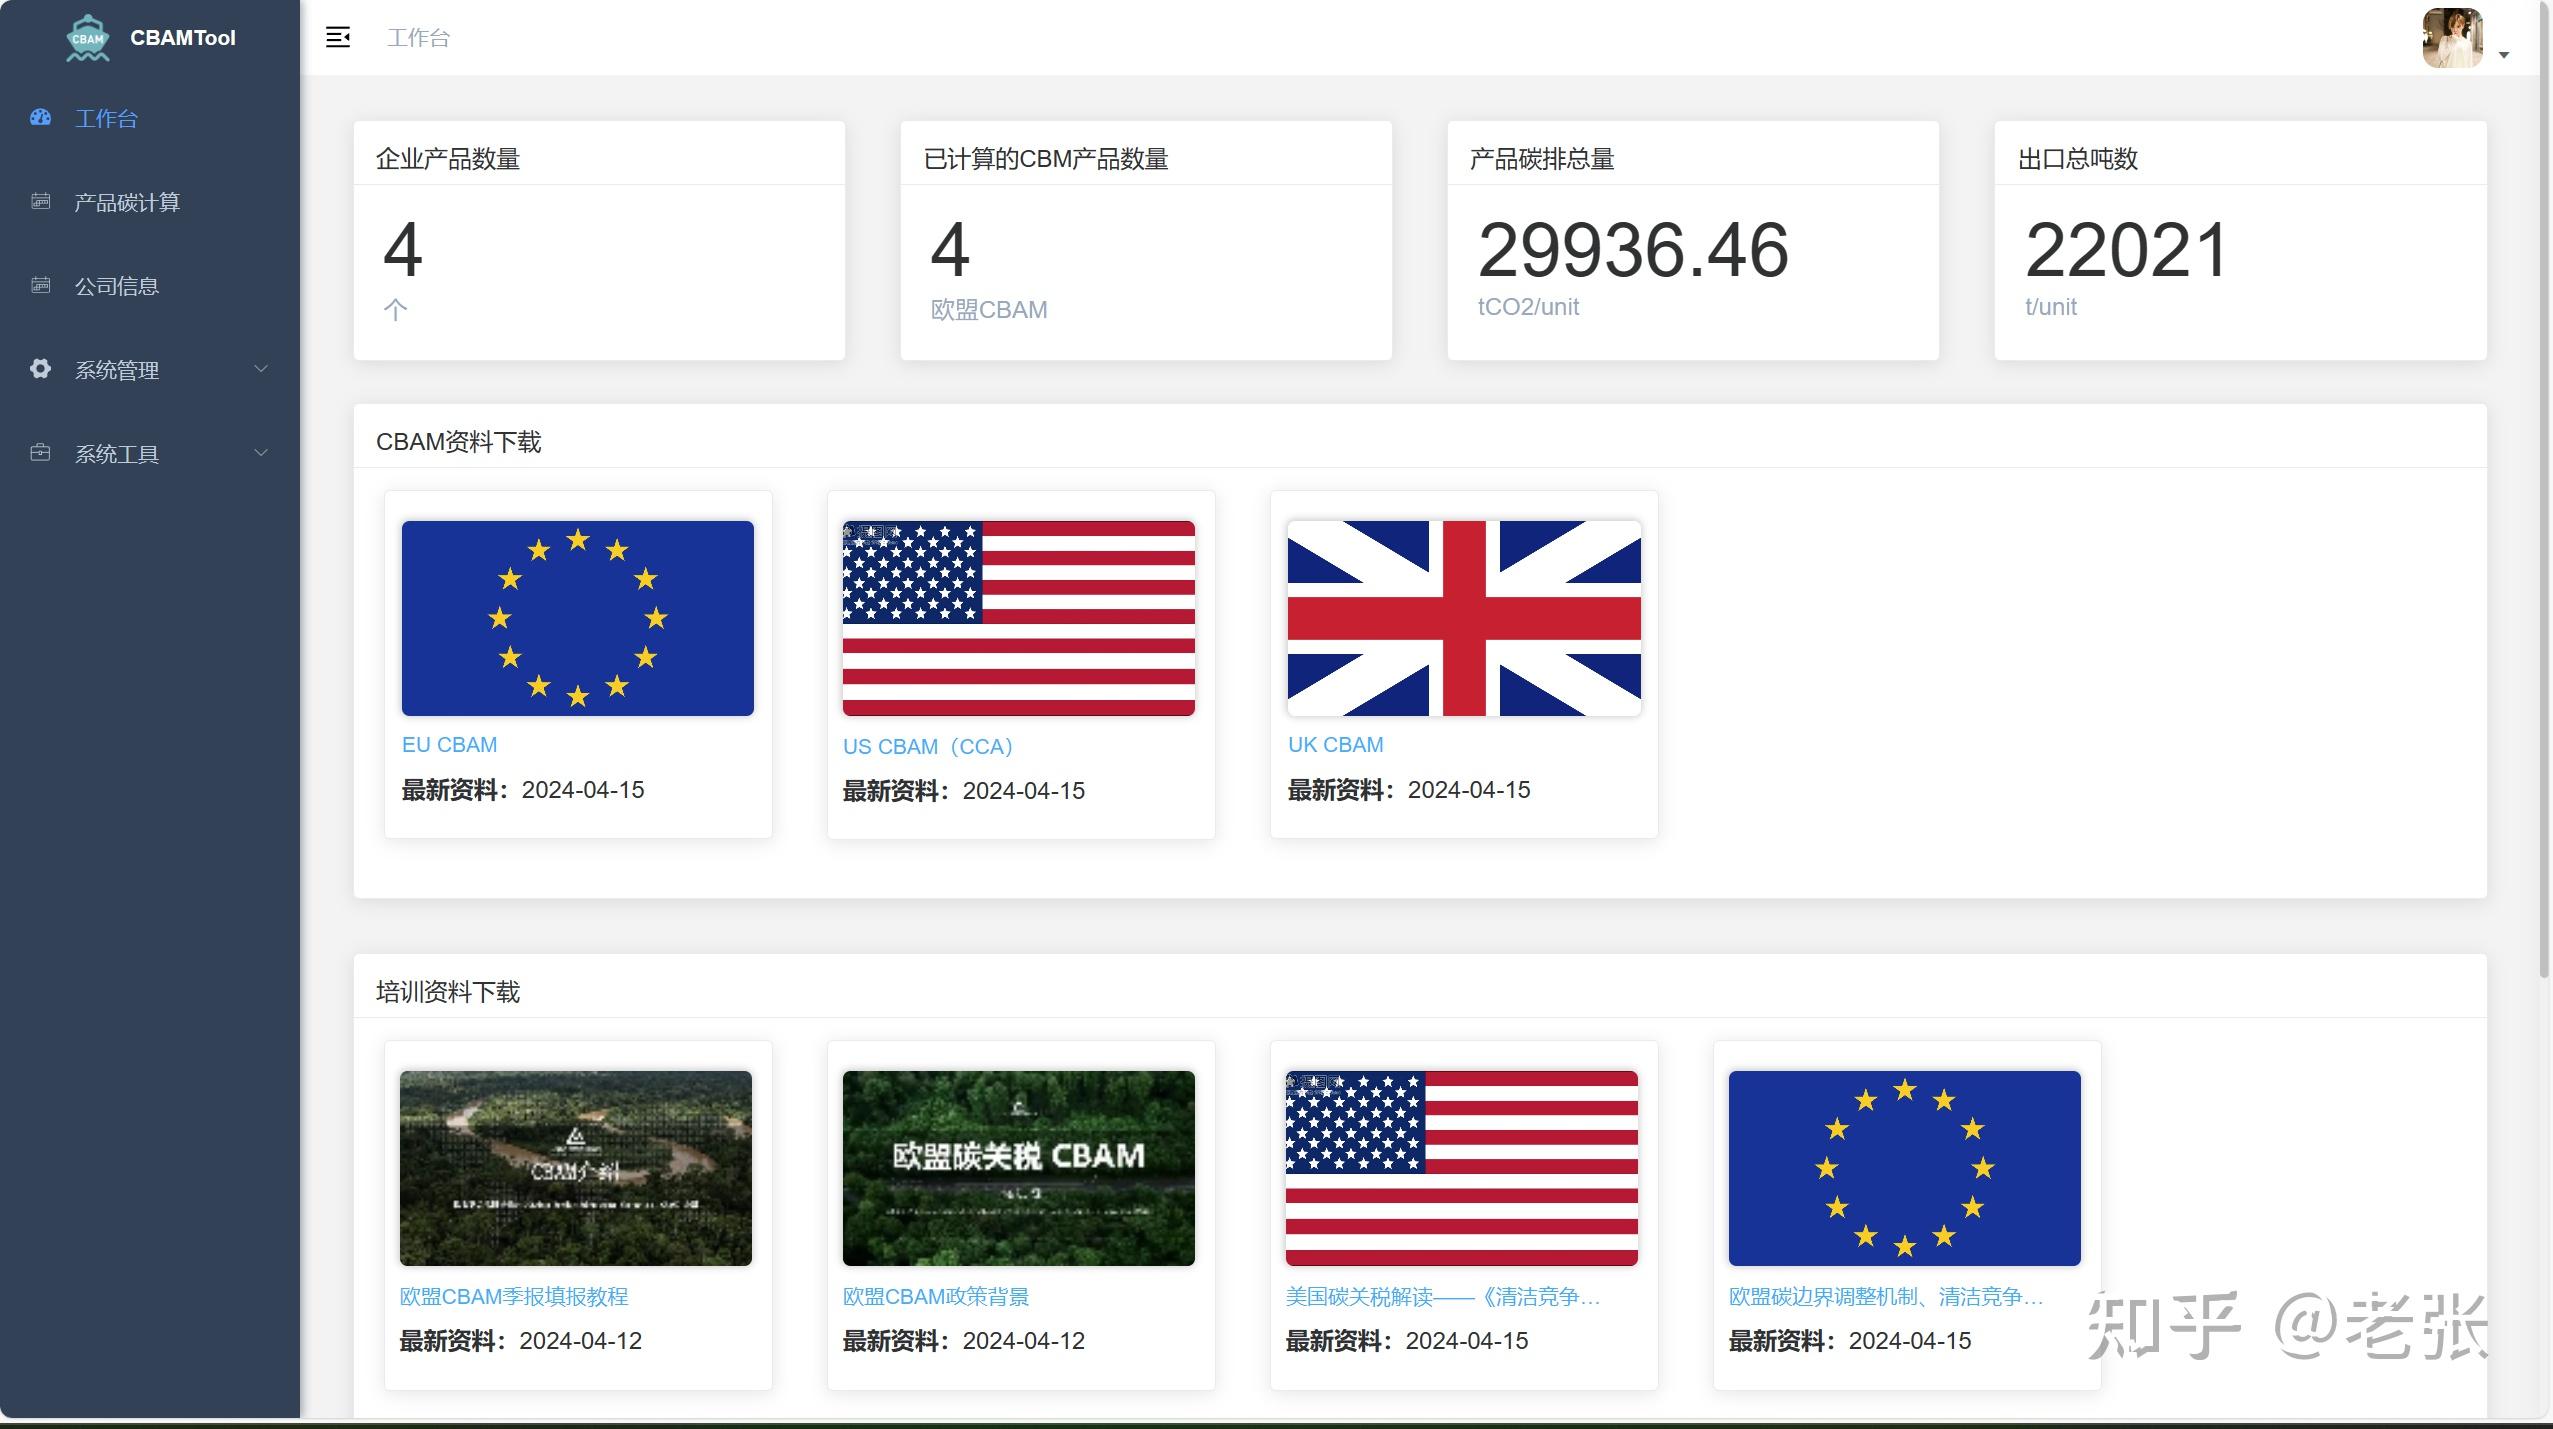The width and height of the screenshot is (2553, 1429).
Task: Expand the 系统管理 chevron arrow
Action: click(261, 369)
